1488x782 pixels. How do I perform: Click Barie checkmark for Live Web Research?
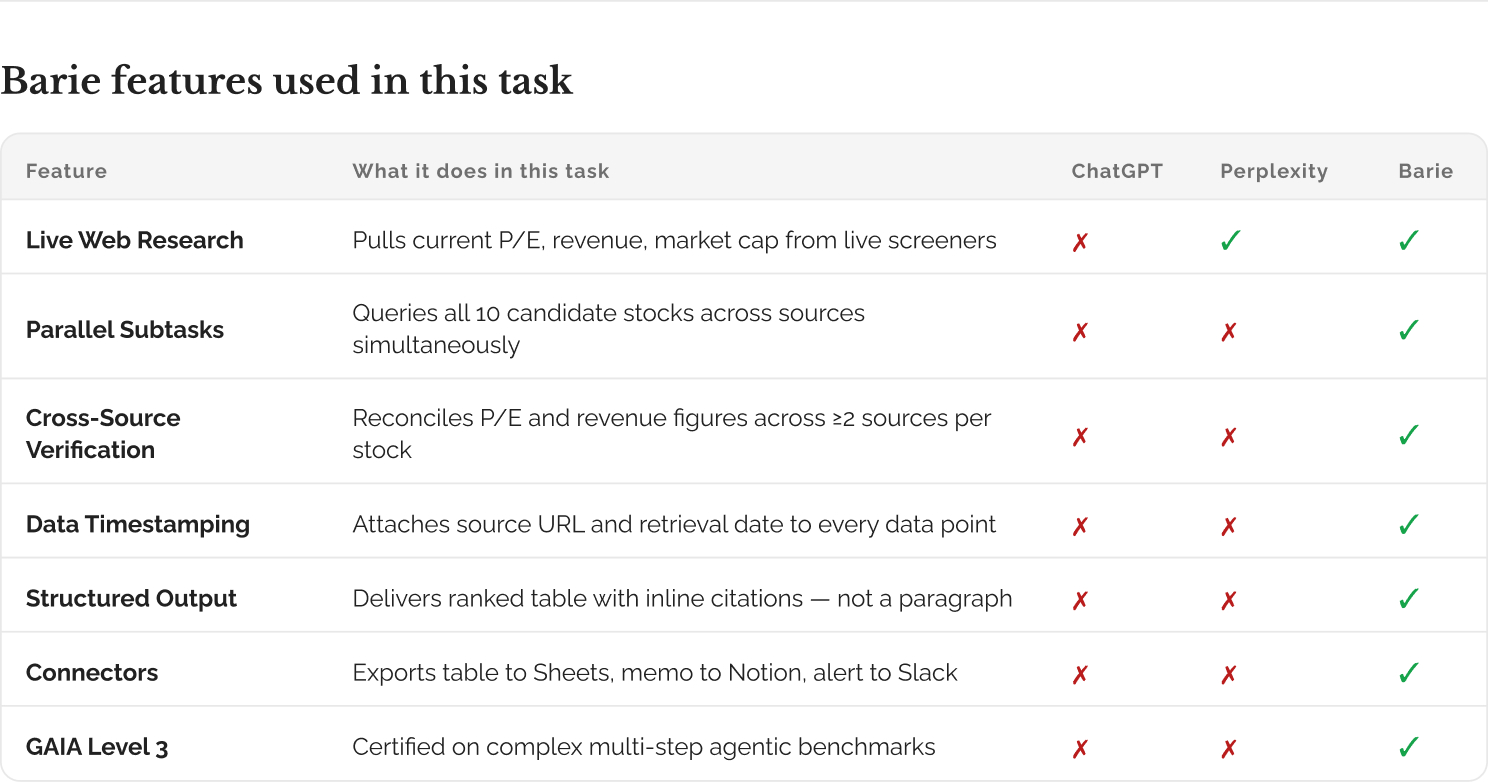tap(1409, 241)
